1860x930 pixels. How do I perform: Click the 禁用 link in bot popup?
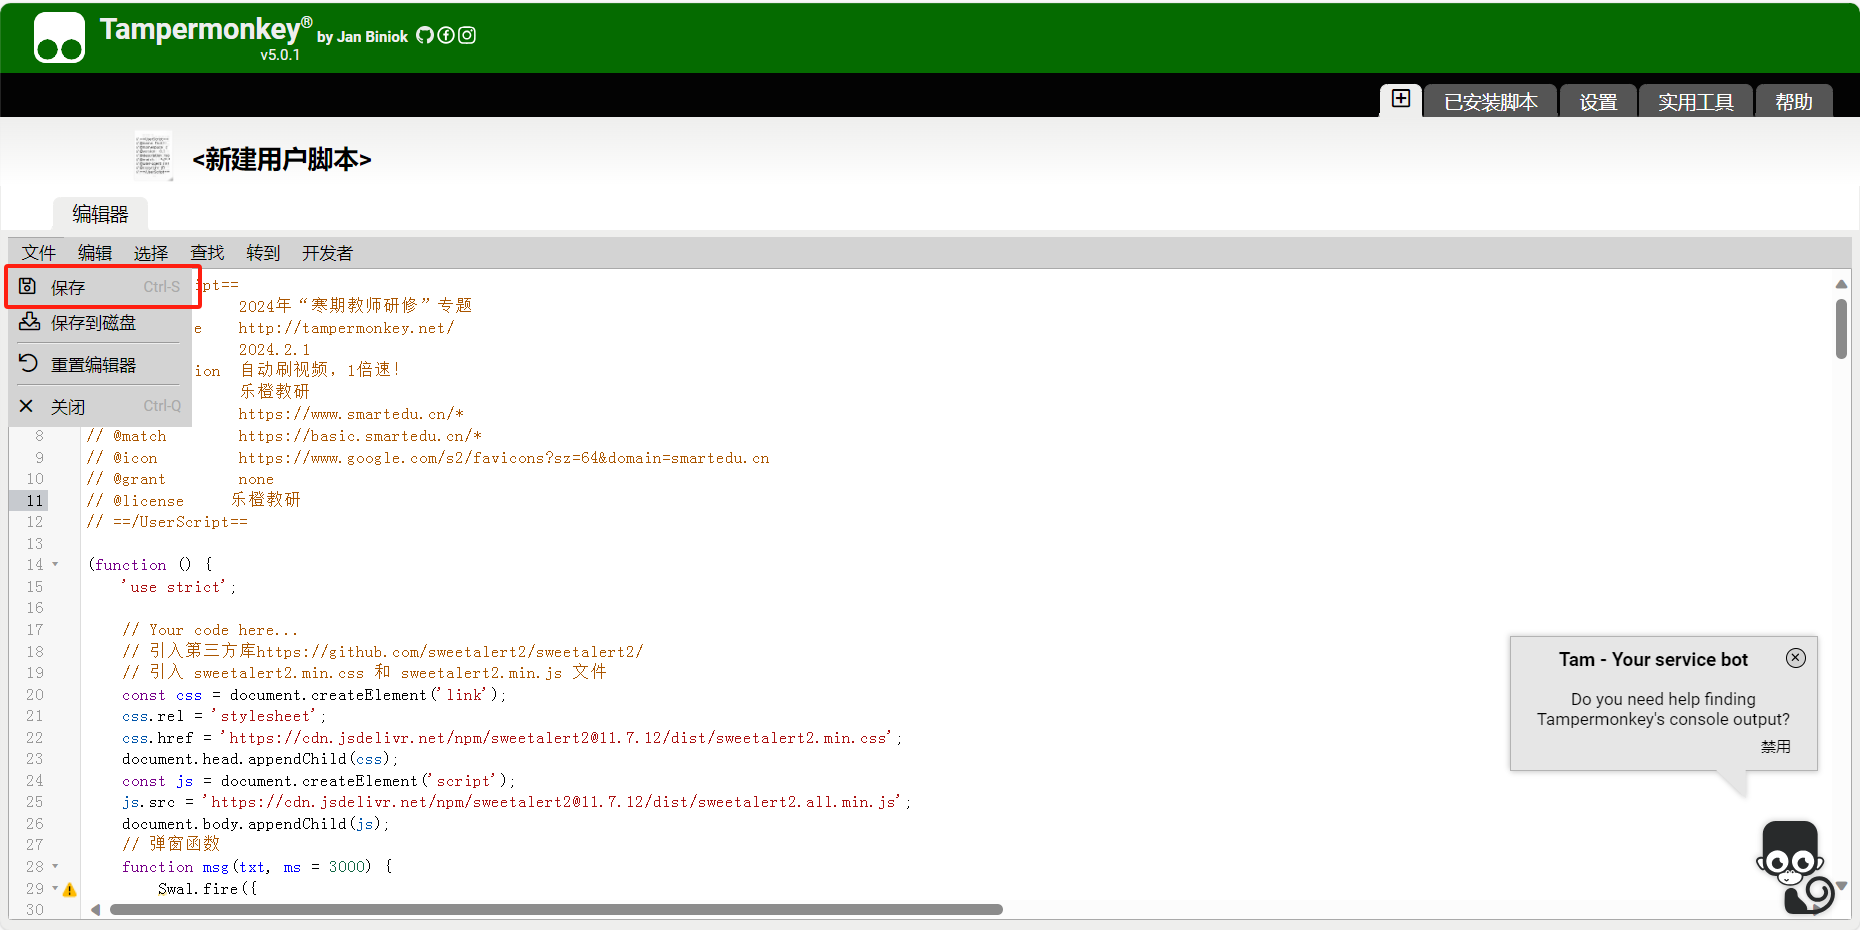click(x=1776, y=747)
